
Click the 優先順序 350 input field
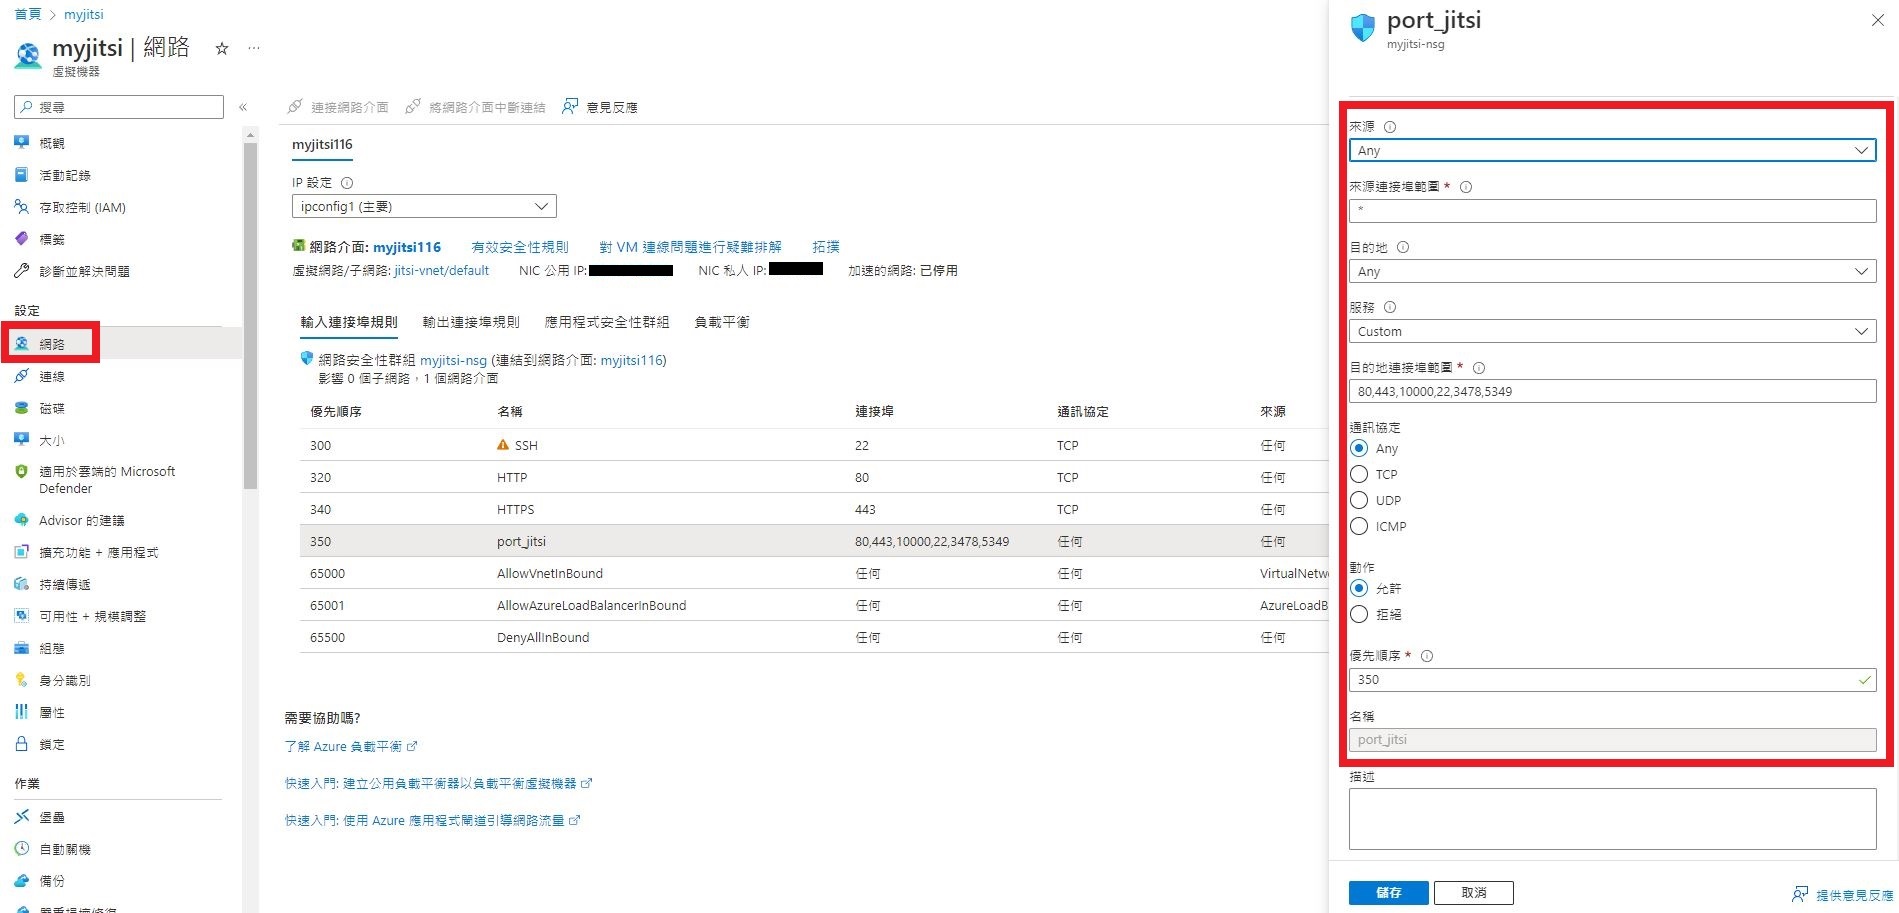(1612, 679)
